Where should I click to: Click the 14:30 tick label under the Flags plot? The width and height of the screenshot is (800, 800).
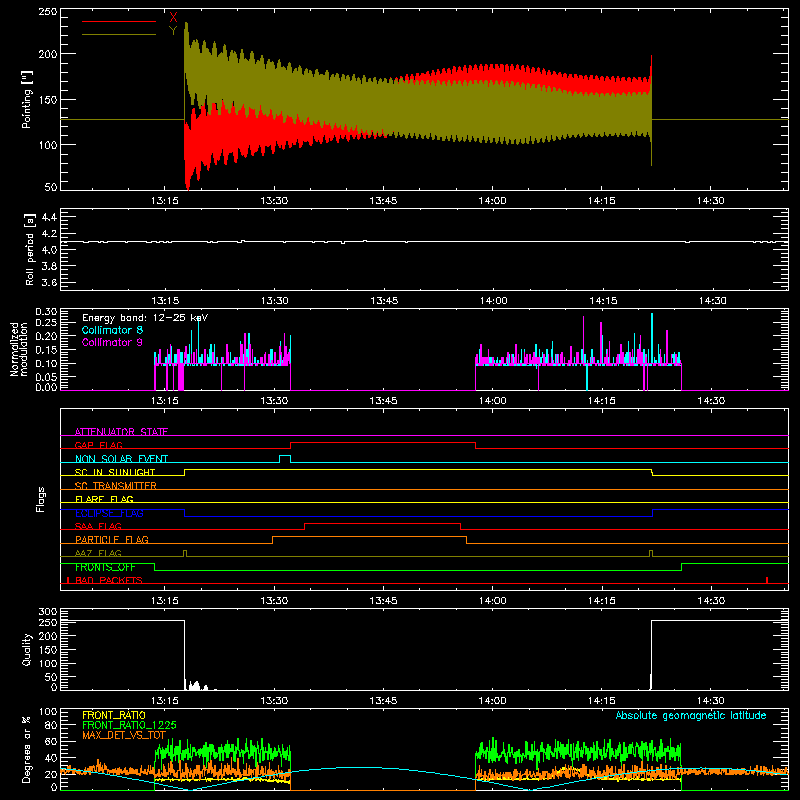(711, 601)
